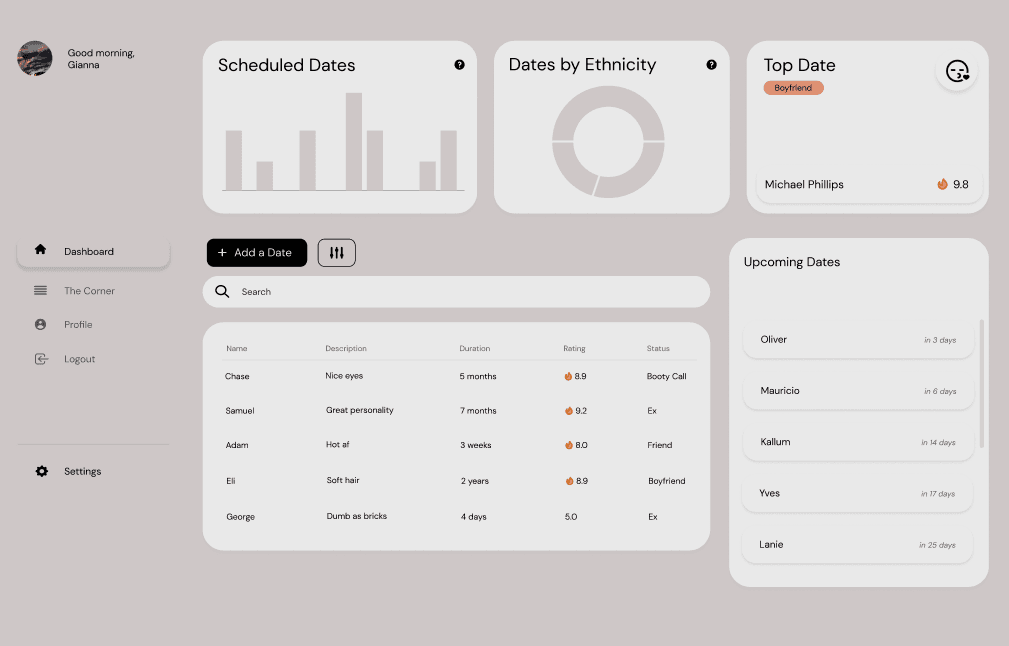The width and height of the screenshot is (1009, 646).
Task: Click the 'Nice eyes' description
Action: click(344, 376)
